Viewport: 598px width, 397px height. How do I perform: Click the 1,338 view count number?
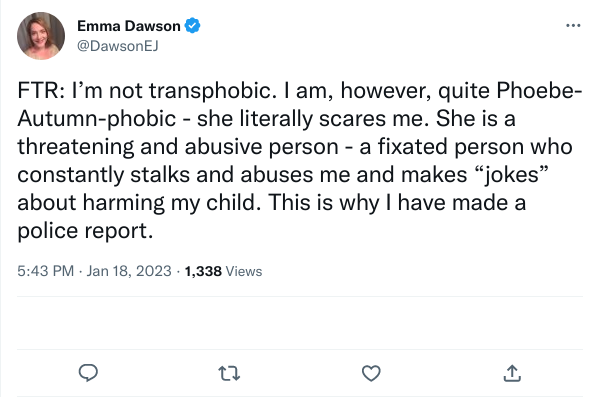point(203,272)
